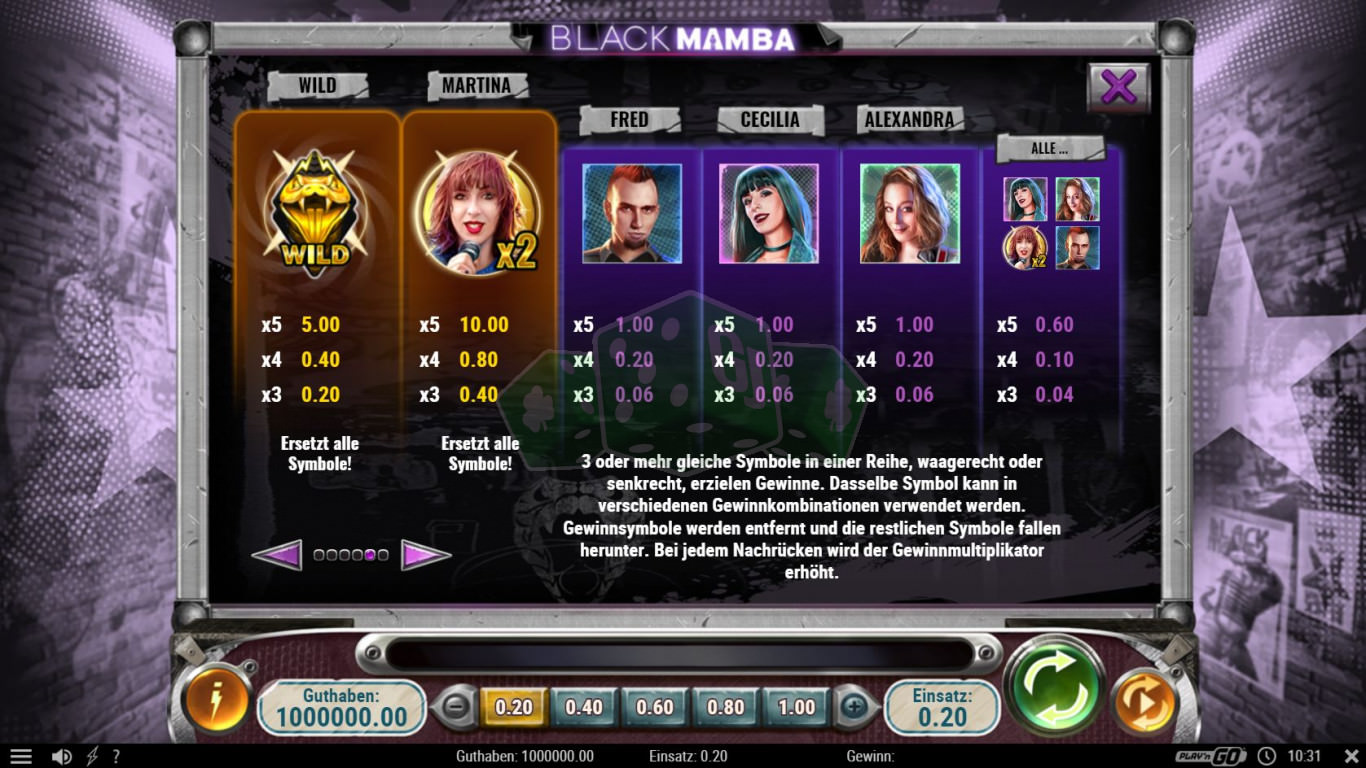The height and width of the screenshot is (768, 1366).
Task: Go to the previous paytable page arrow
Action: [x=277, y=554]
